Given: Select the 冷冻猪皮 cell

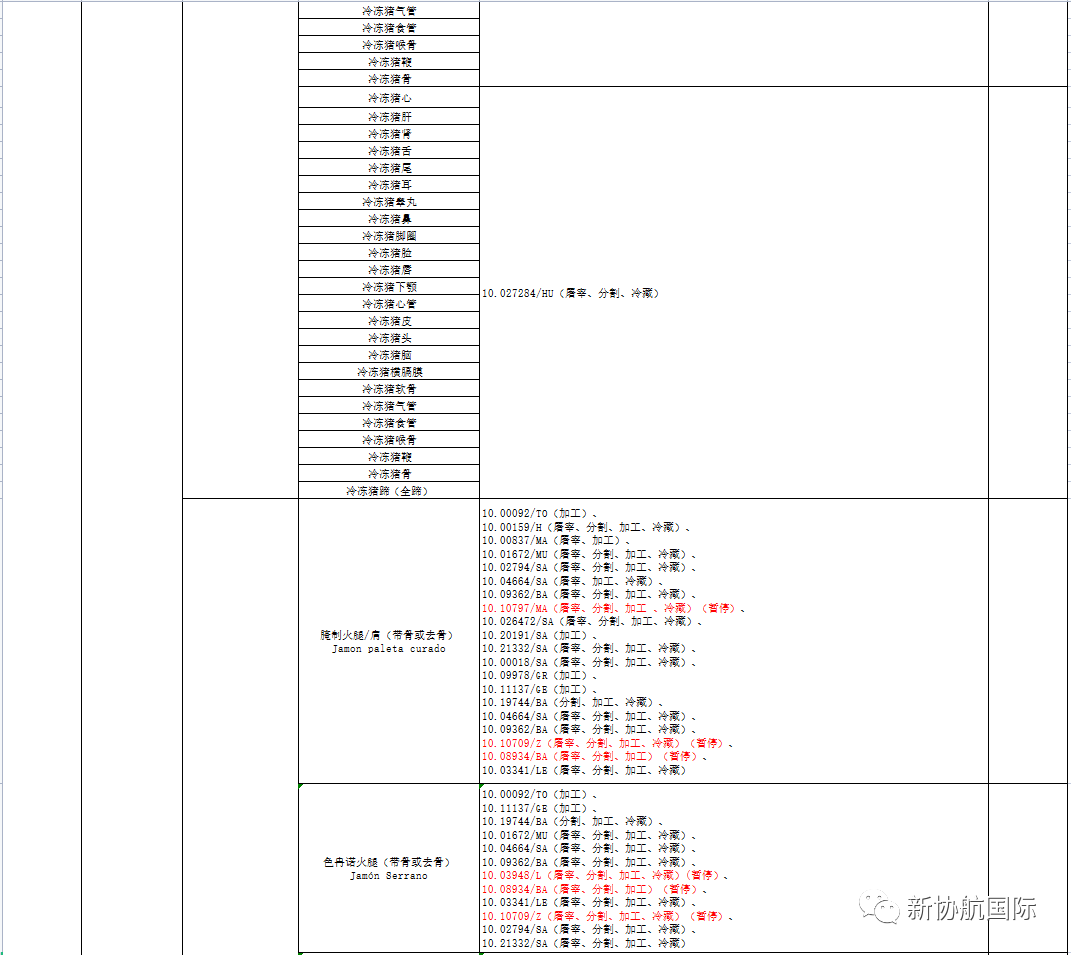Looking at the screenshot, I should tap(389, 320).
